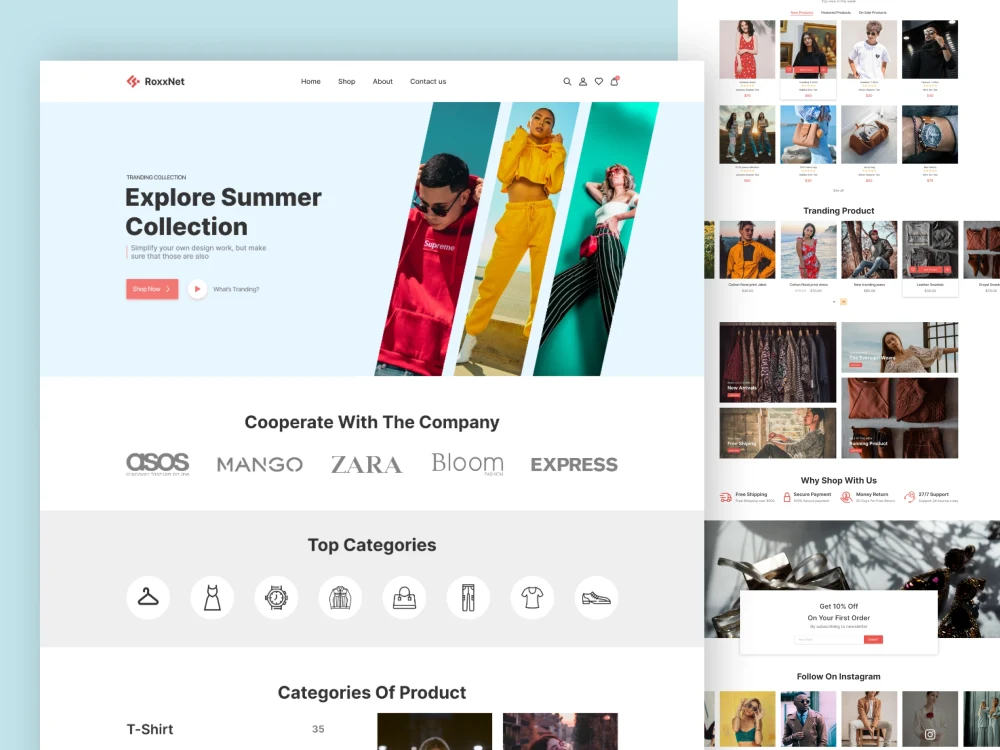This screenshot has height=750, width=1000.
Task: Click the What's Tranding? link
Action: [x=236, y=290]
